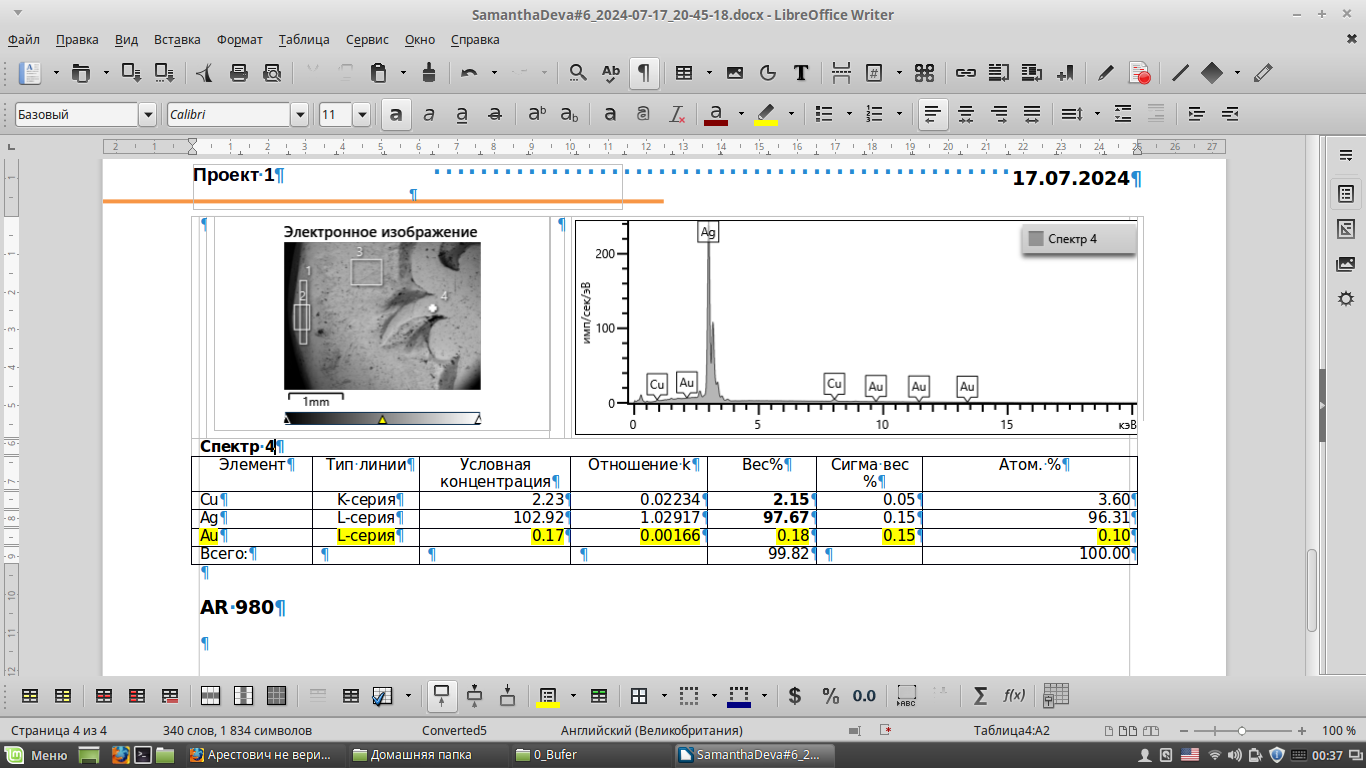Open the font name dropdown for Calibri
This screenshot has width=1366, height=768.
click(x=299, y=115)
